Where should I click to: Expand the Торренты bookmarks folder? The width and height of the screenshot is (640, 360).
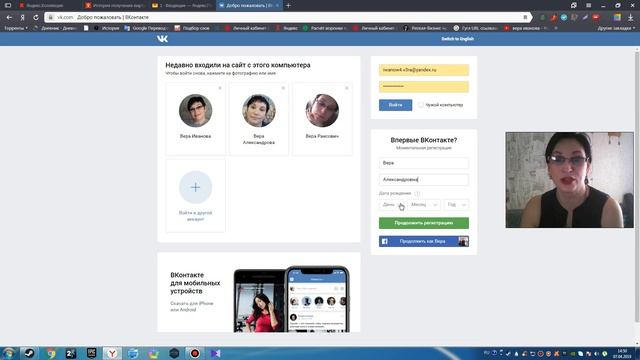coord(16,28)
